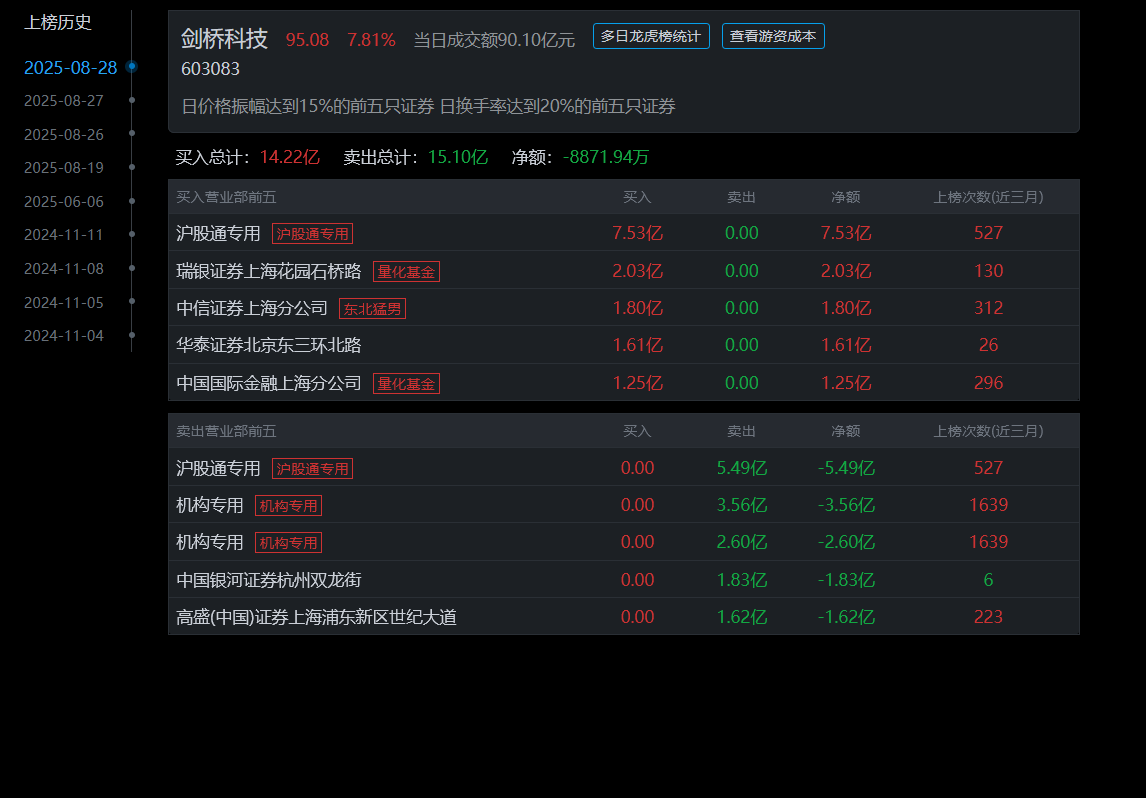This screenshot has height=798, width=1146.
Task: Click buy amount 2.03亿 for 瑞银证券
Action: pos(637,271)
